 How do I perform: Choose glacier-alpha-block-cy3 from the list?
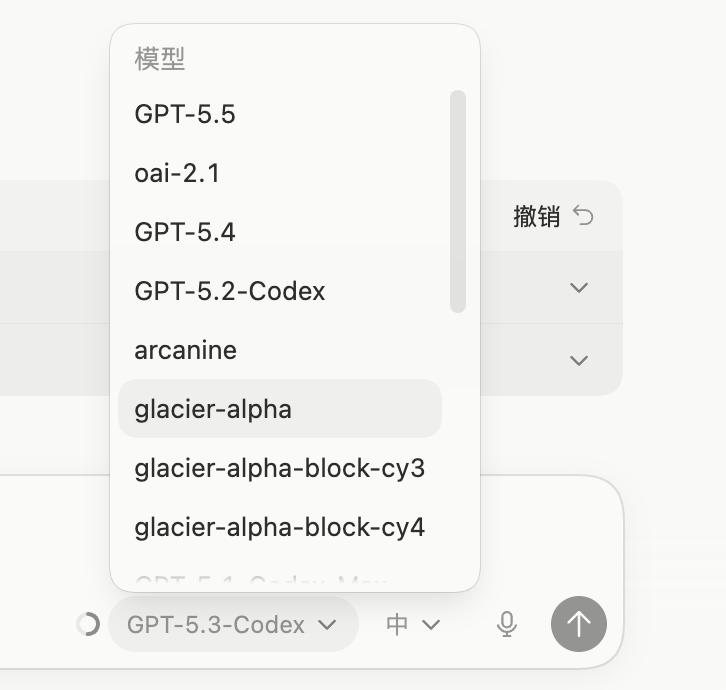coord(280,468)
